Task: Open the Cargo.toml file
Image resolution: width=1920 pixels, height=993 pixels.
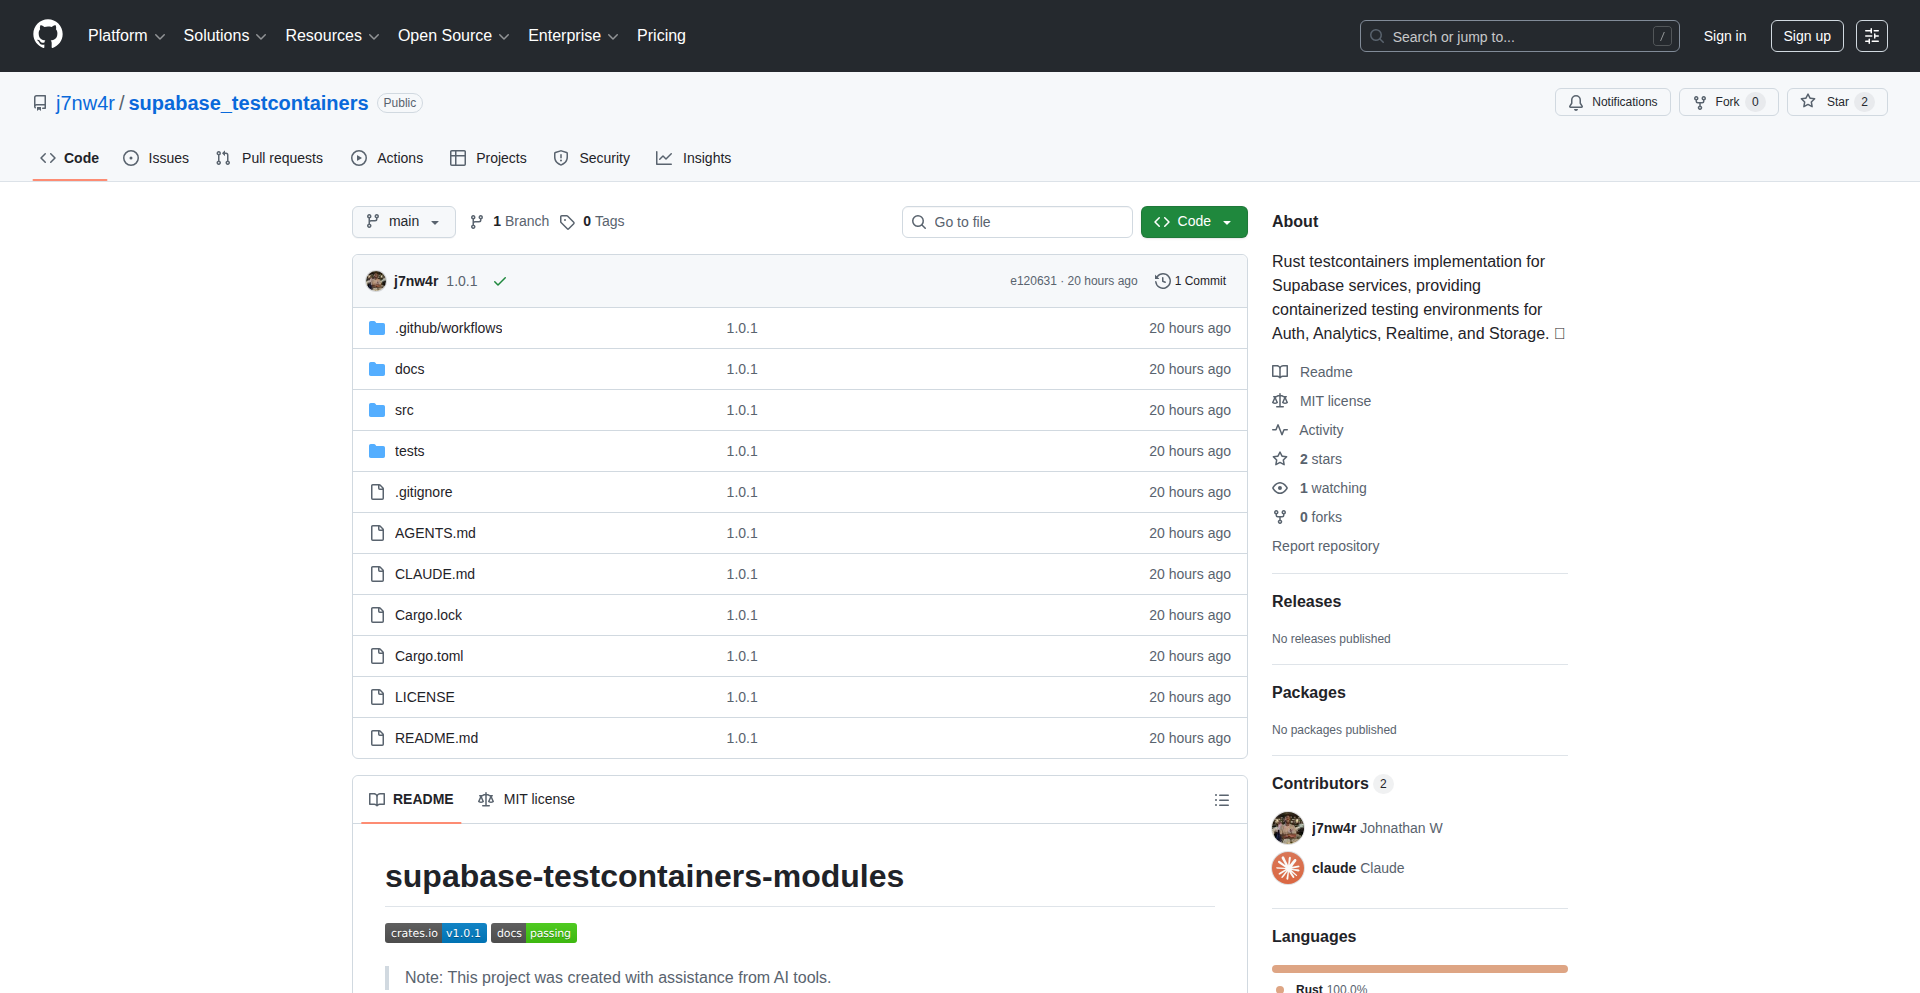Action: (x=428, y=655)
